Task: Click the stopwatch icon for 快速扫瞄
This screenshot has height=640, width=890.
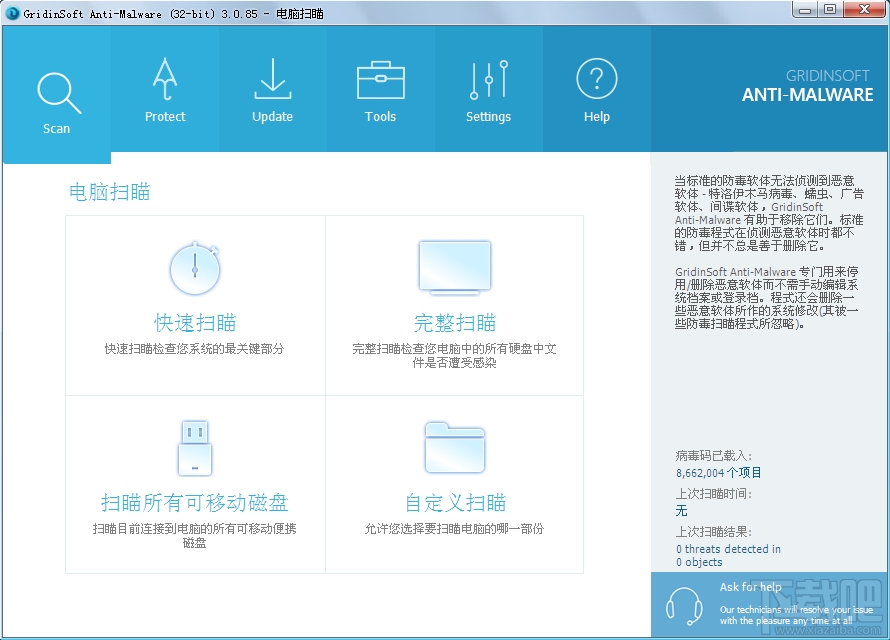Action: (x=194, y=268)
